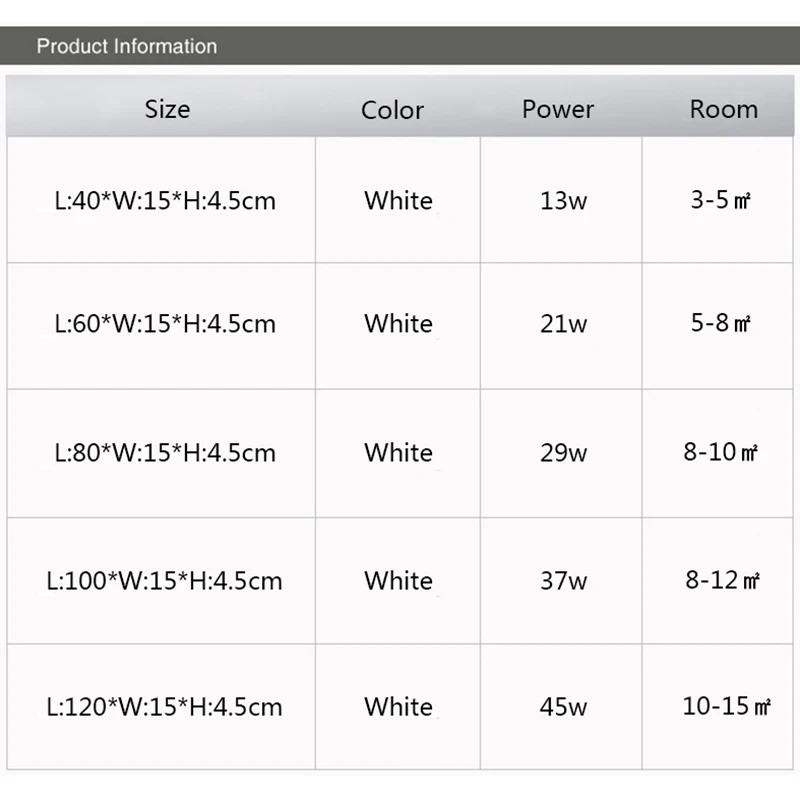The image size is (800, 800).
Task: Select the Size column header
Action: [167, 109]
